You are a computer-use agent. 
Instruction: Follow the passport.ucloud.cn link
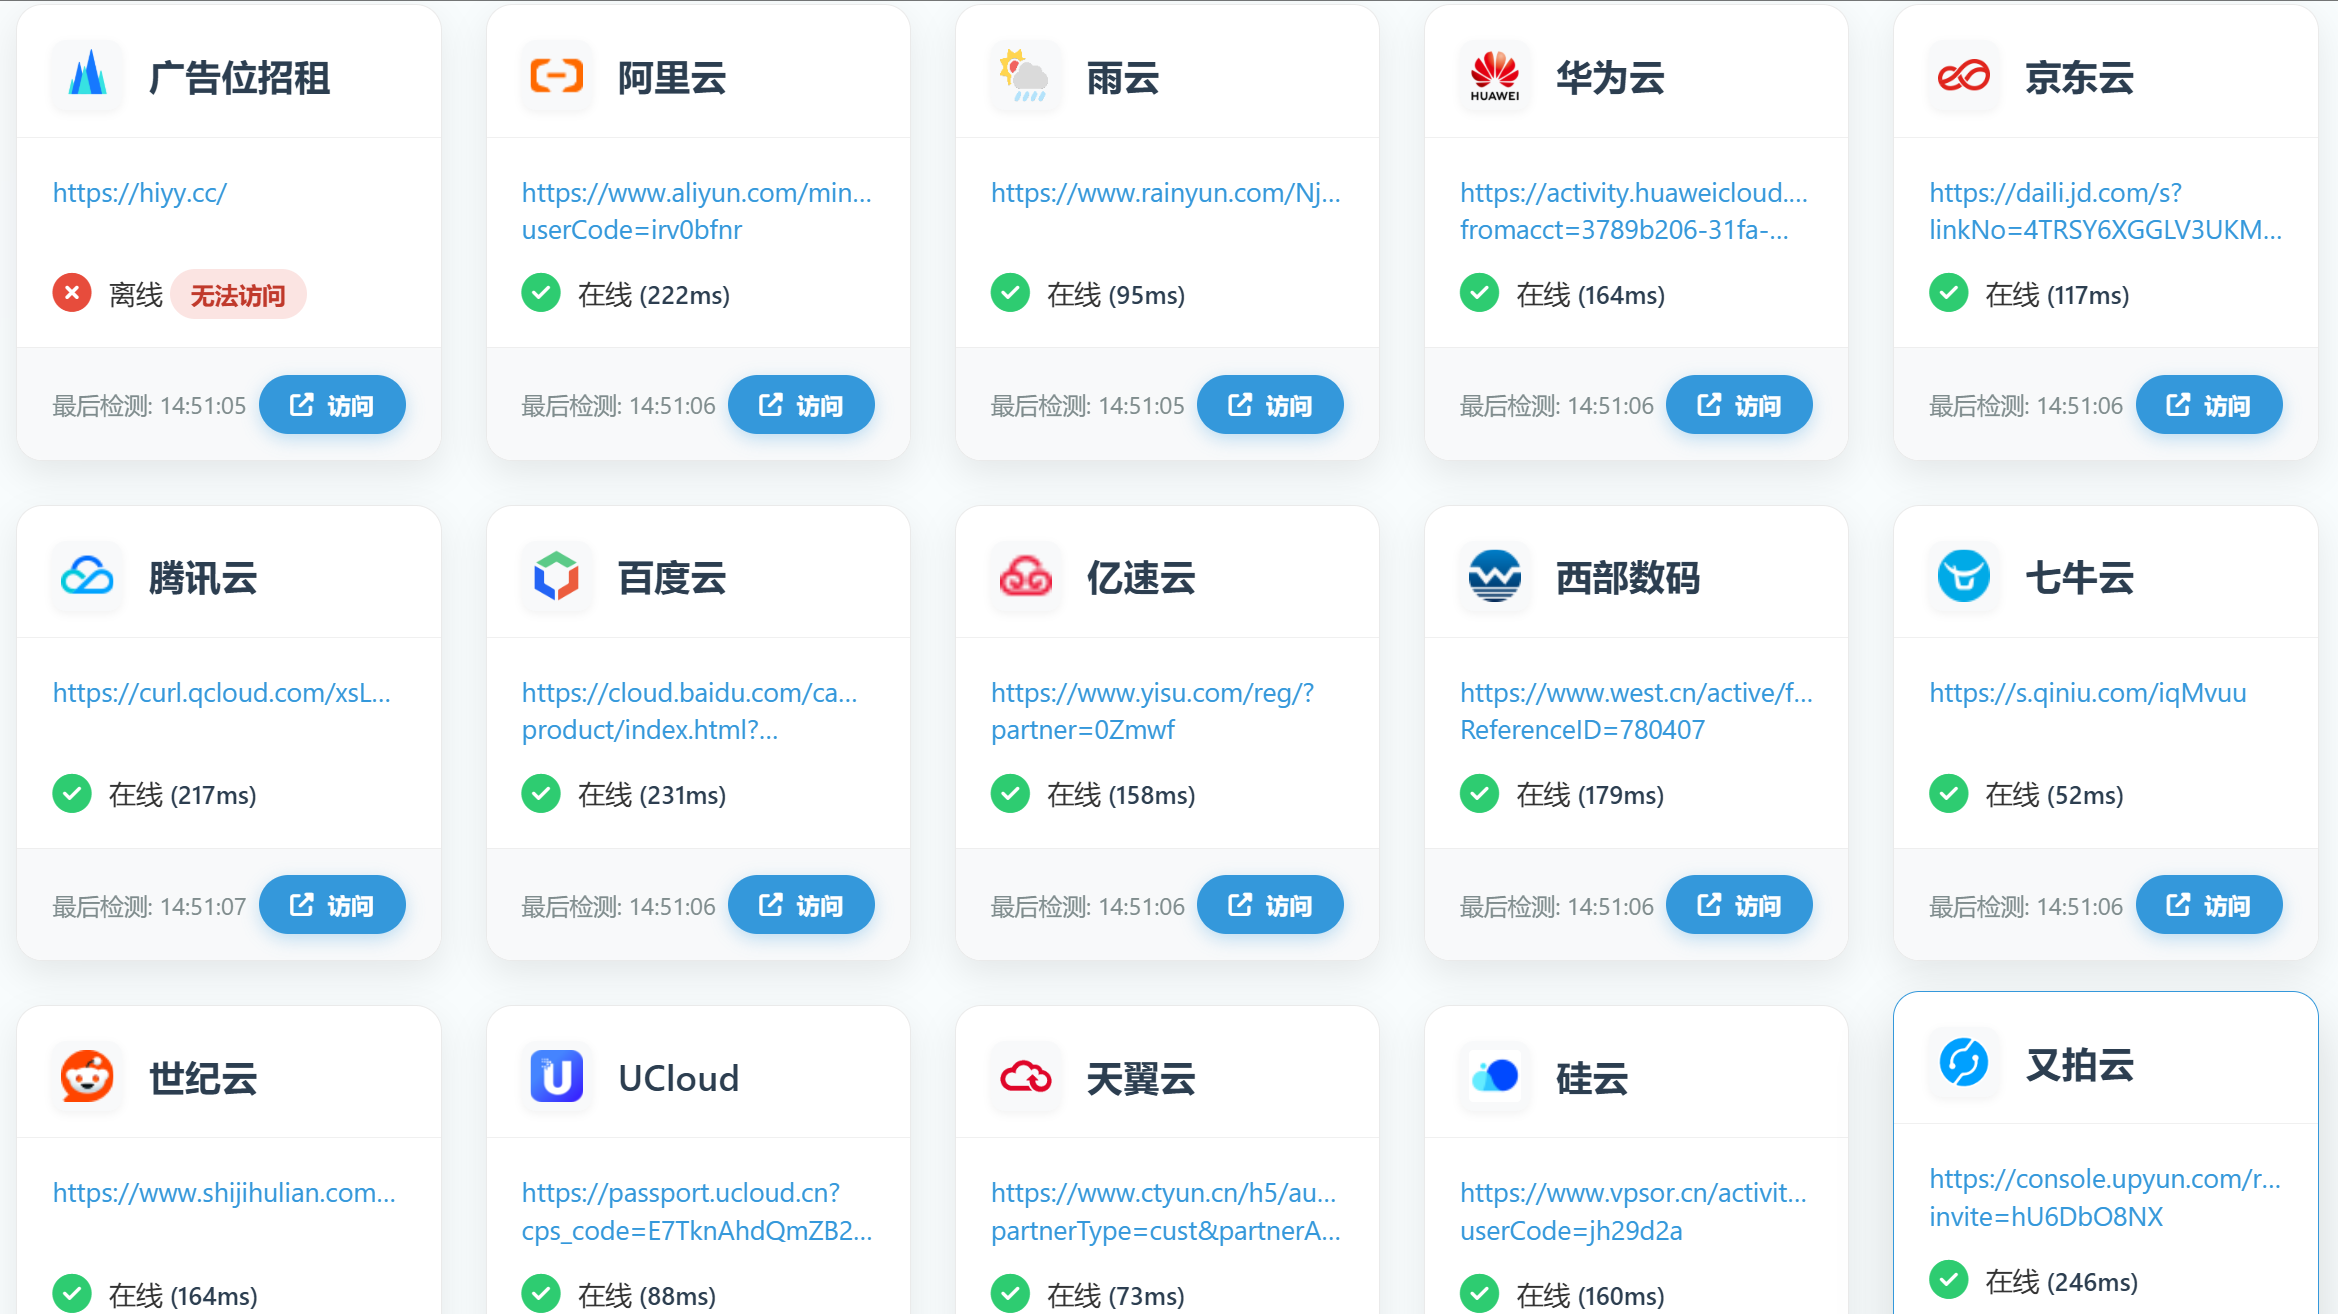pyautogui.click(x=697, y=1211)
